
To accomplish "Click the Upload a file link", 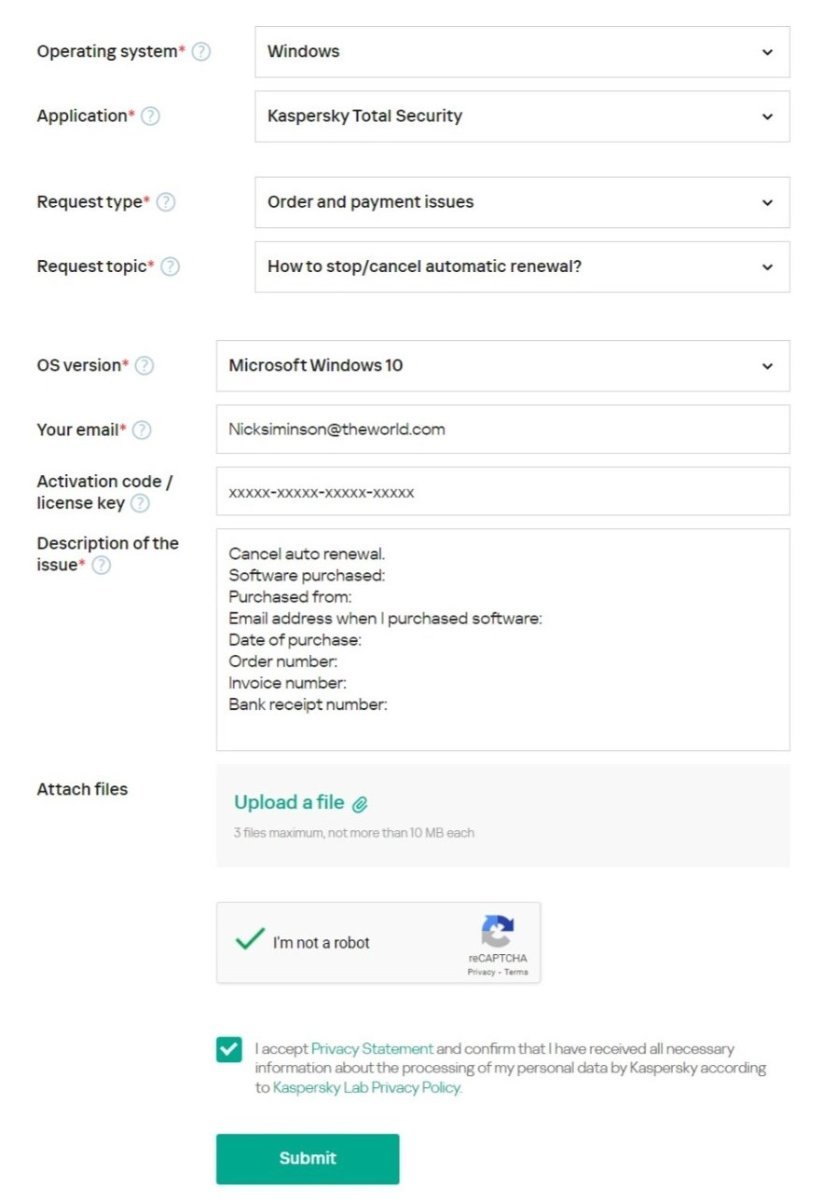I will [x=289, y=802].
